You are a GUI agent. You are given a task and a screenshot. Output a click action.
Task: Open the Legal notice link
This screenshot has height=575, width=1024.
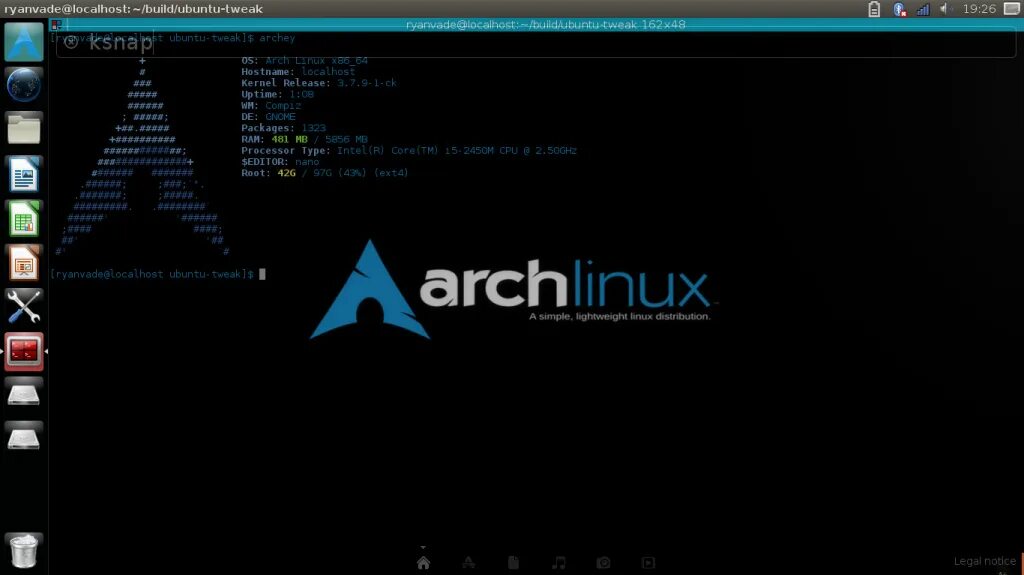[x=984, y=561]
